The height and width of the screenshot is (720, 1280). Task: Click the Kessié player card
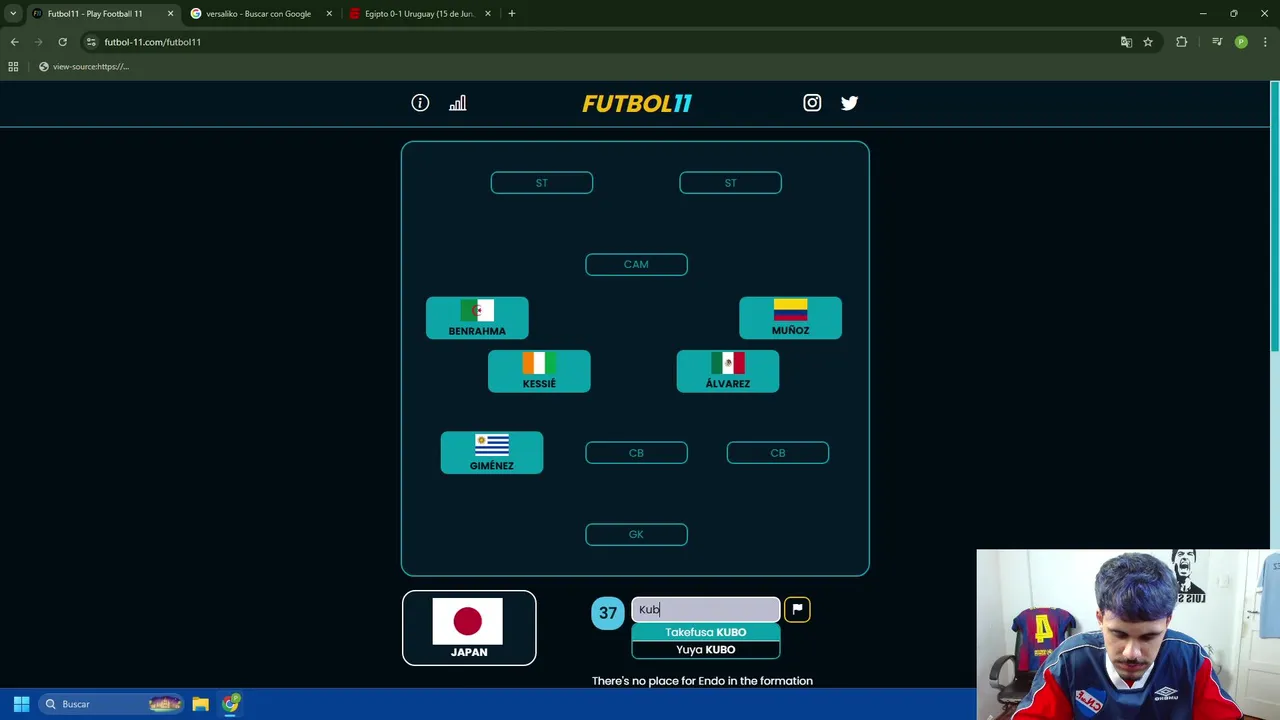click(539, 371)
